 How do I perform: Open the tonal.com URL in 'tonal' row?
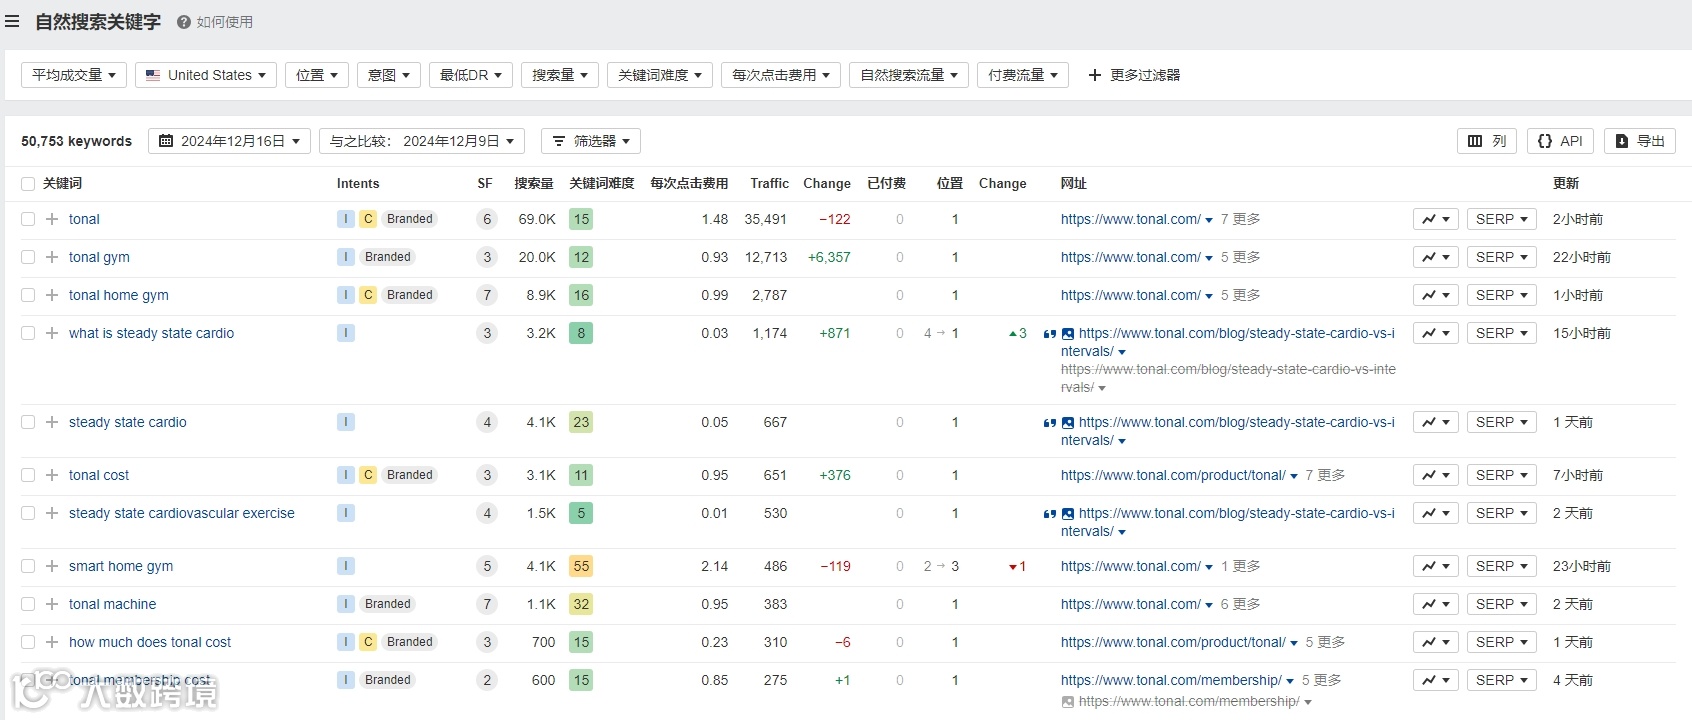1131,219
